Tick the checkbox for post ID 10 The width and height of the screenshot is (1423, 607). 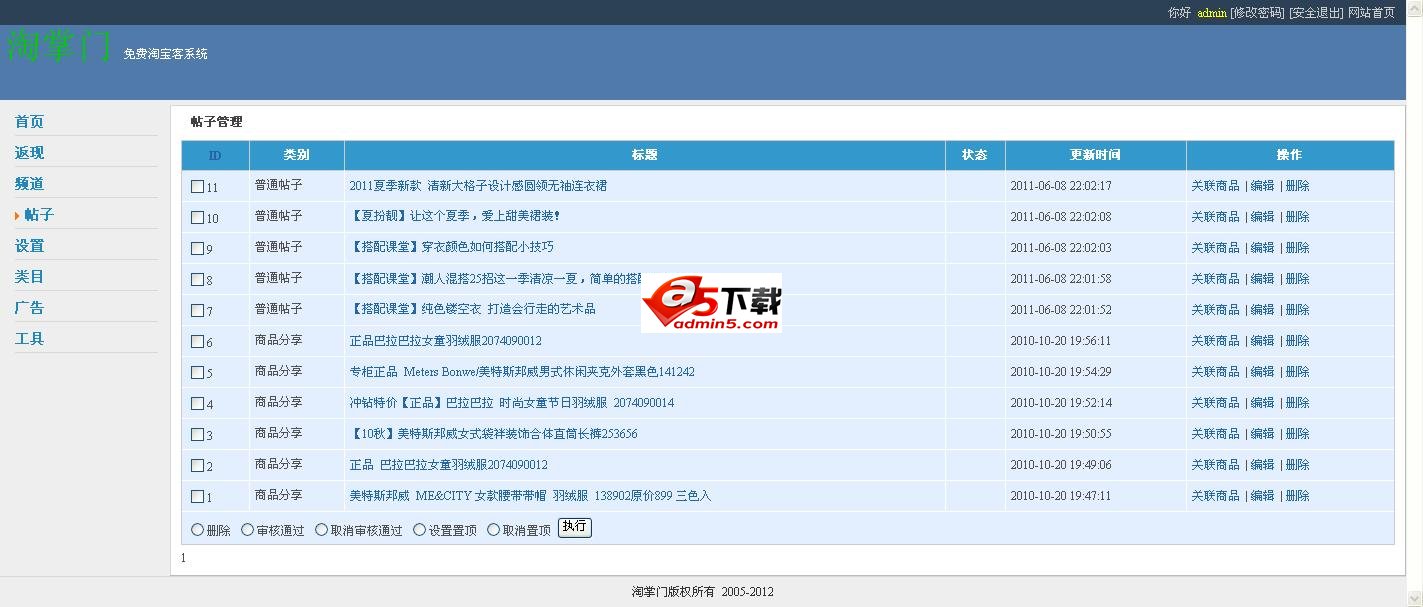click(197, 217)
